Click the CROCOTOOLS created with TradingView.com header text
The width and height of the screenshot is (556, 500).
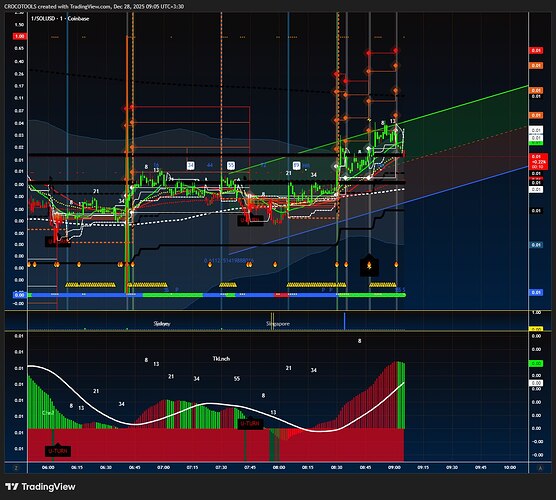tap(94, 6)
